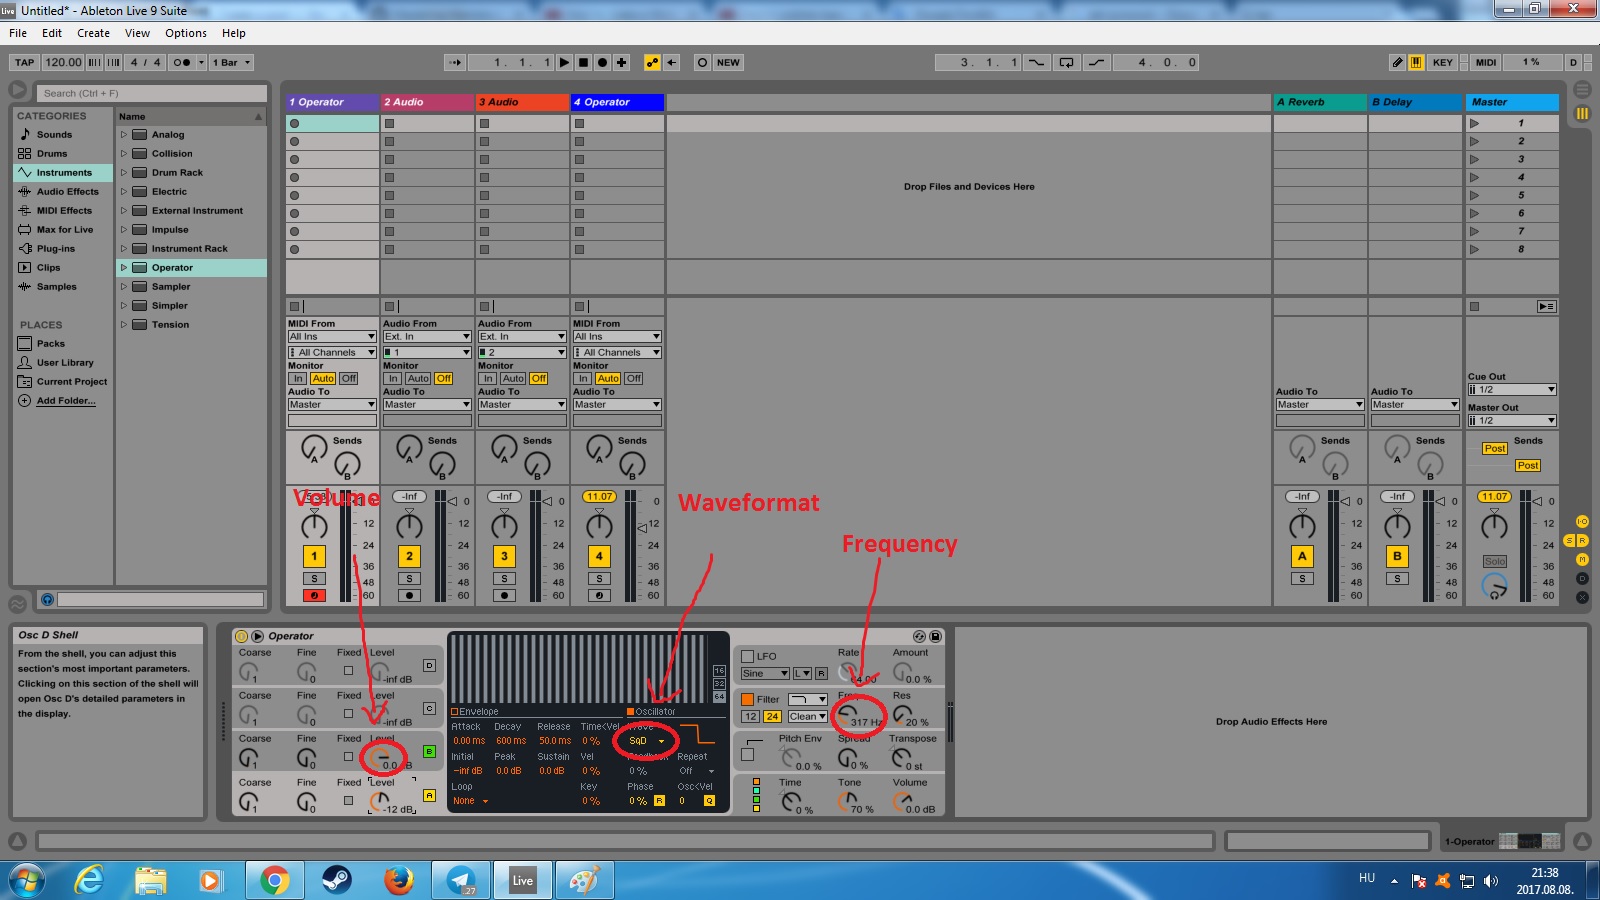Open Firefox from the taskbar
Screen dimensions: 1600x900
(398, 880)
